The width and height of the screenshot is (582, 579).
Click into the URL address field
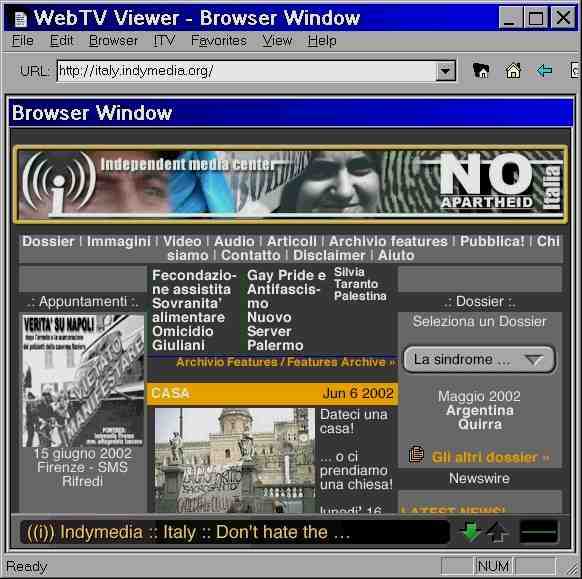(246, 71)
